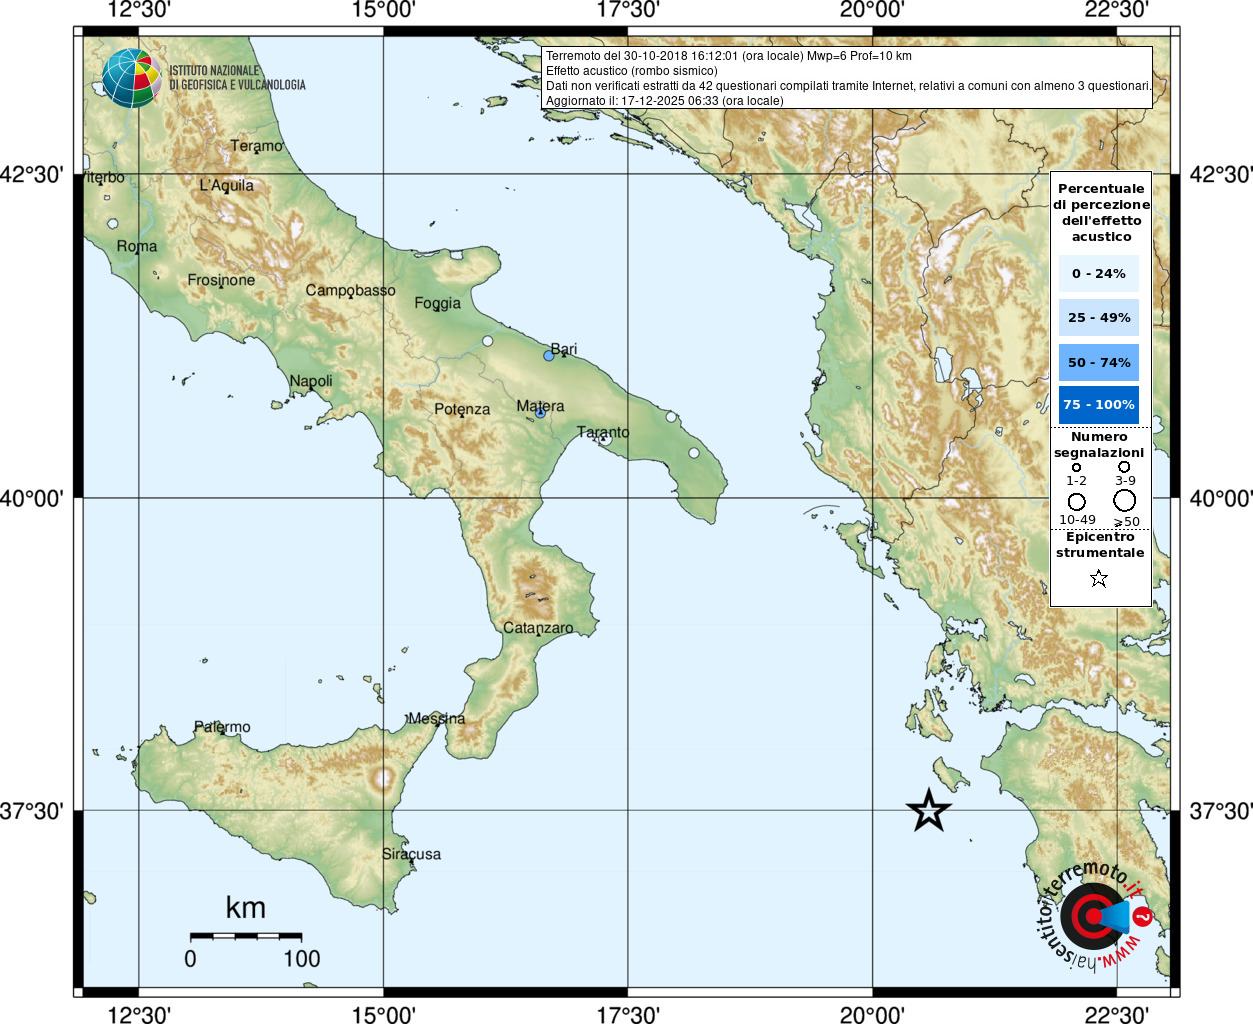This screenshot has width=1253, height=1024.
Task: Click the INGV globe logo
Action: pyautogui.click(x=131, y=78)
